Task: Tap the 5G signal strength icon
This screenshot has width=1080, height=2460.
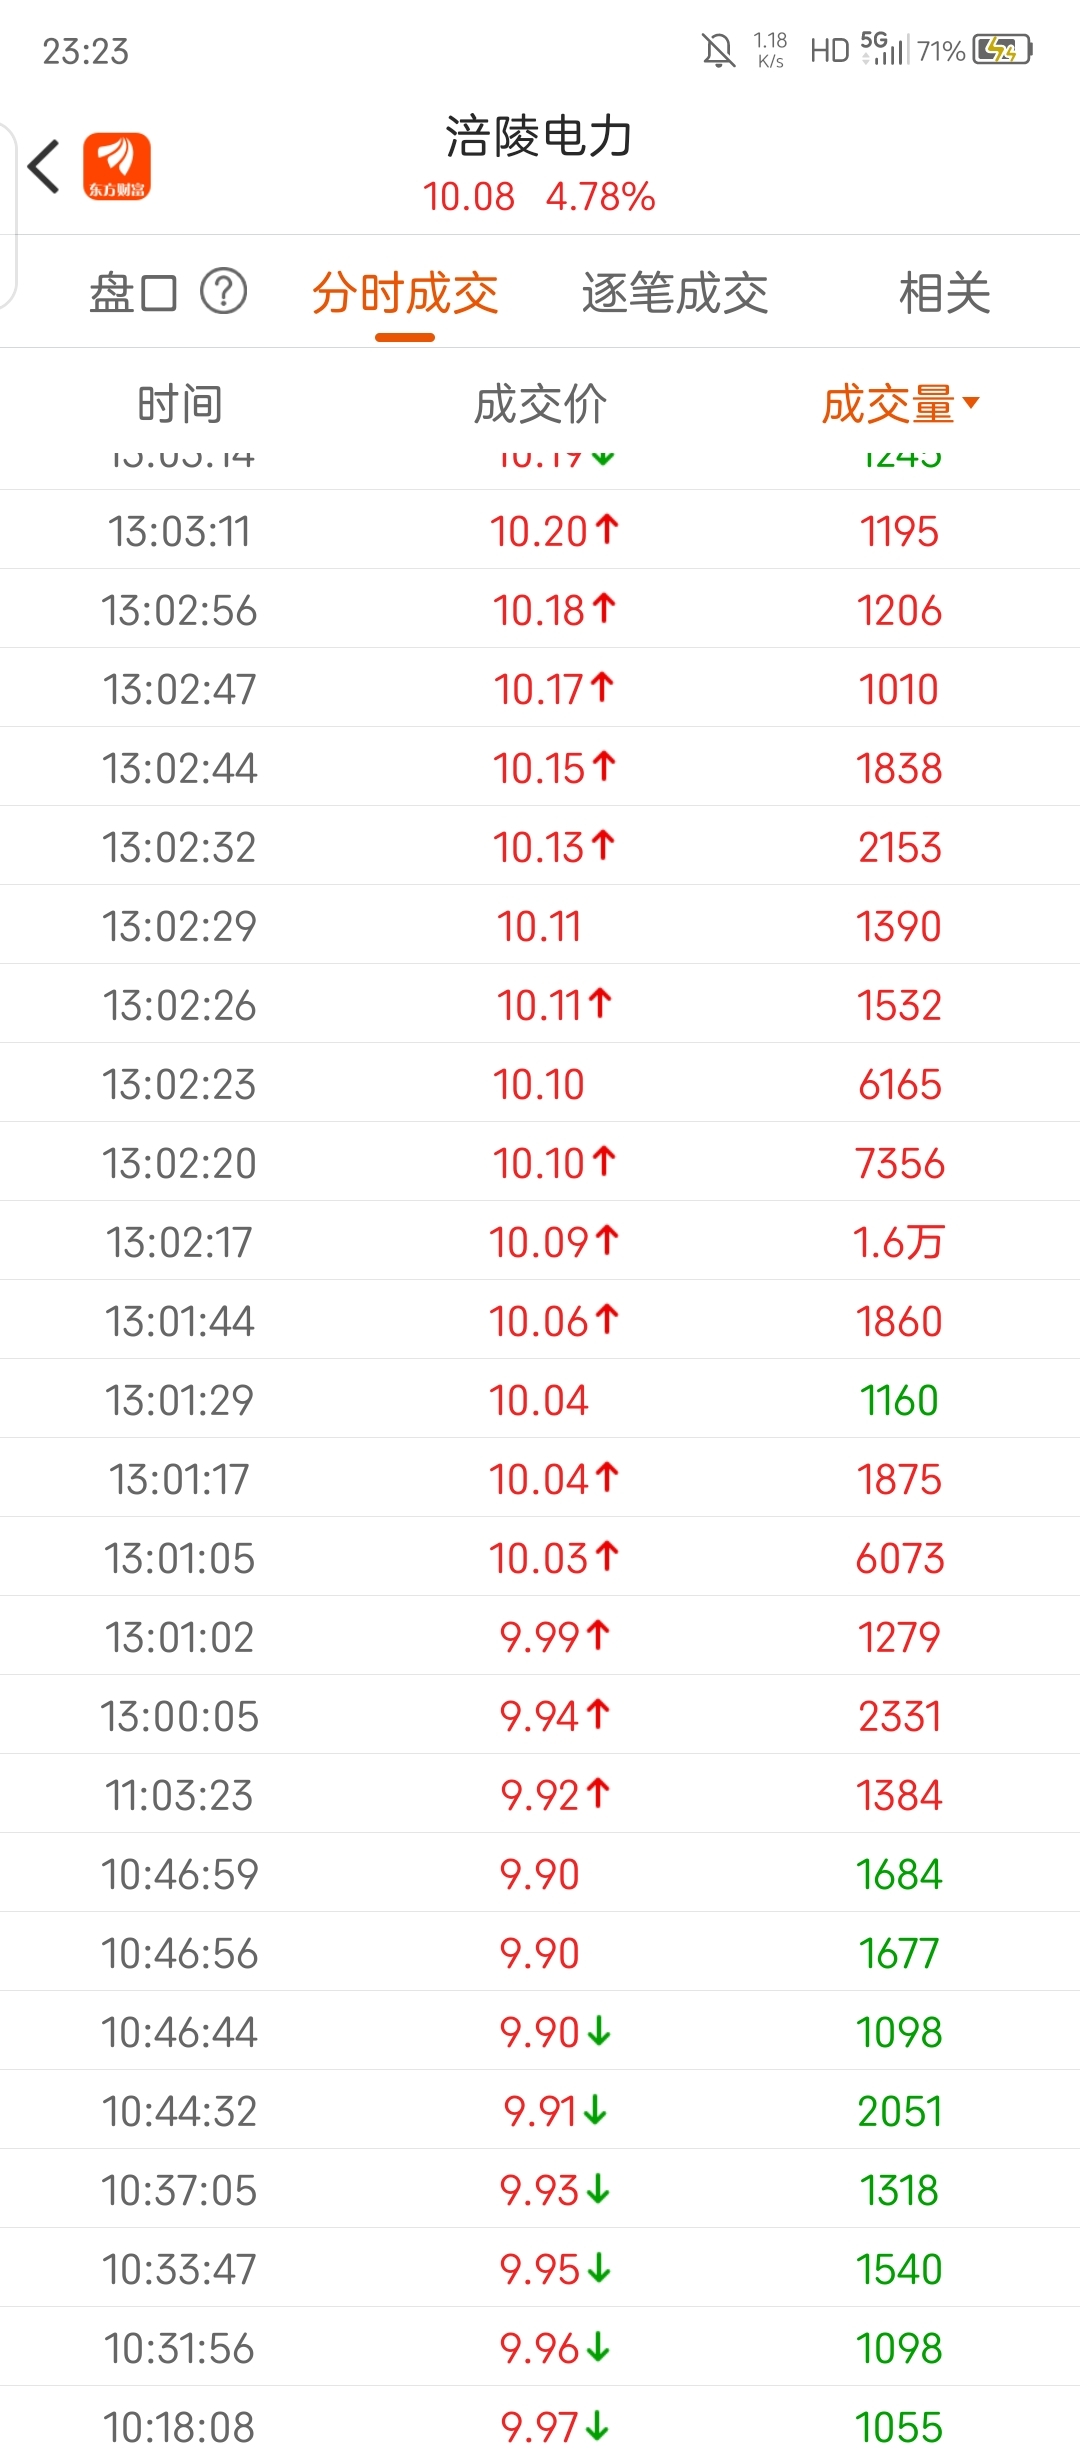Action: coord(883,48)
